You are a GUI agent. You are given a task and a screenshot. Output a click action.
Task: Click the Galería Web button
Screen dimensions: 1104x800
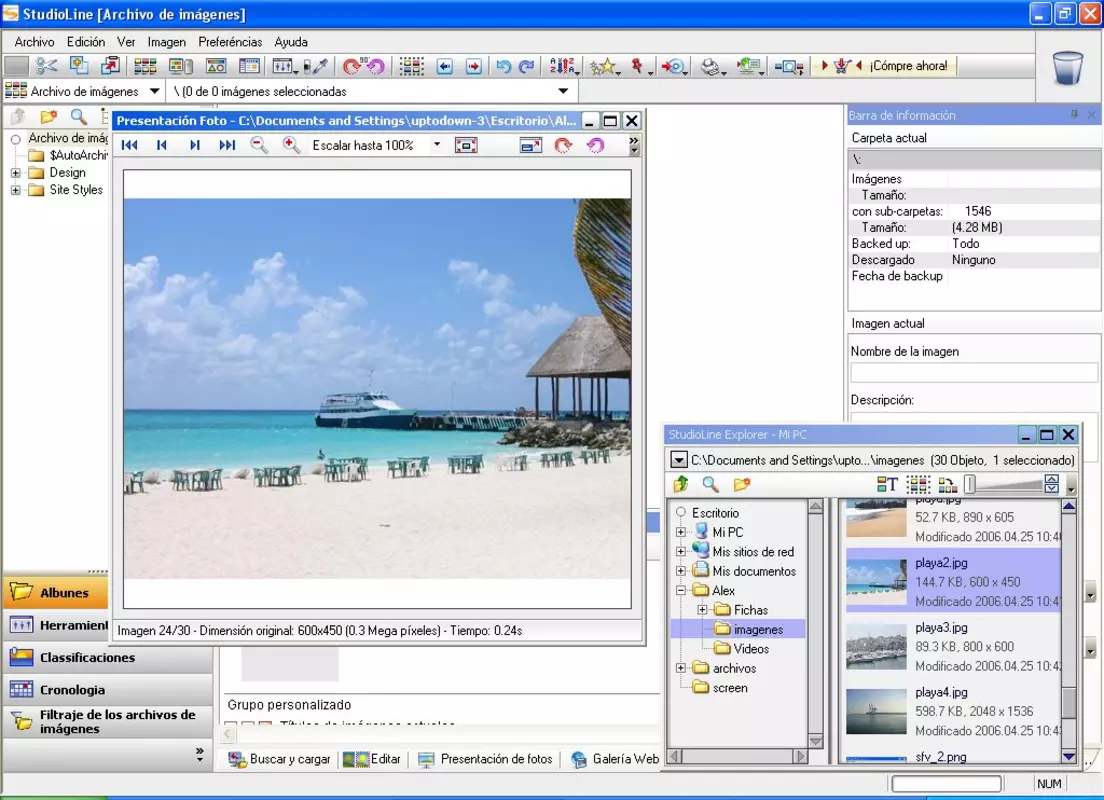[x=615, y=759]
